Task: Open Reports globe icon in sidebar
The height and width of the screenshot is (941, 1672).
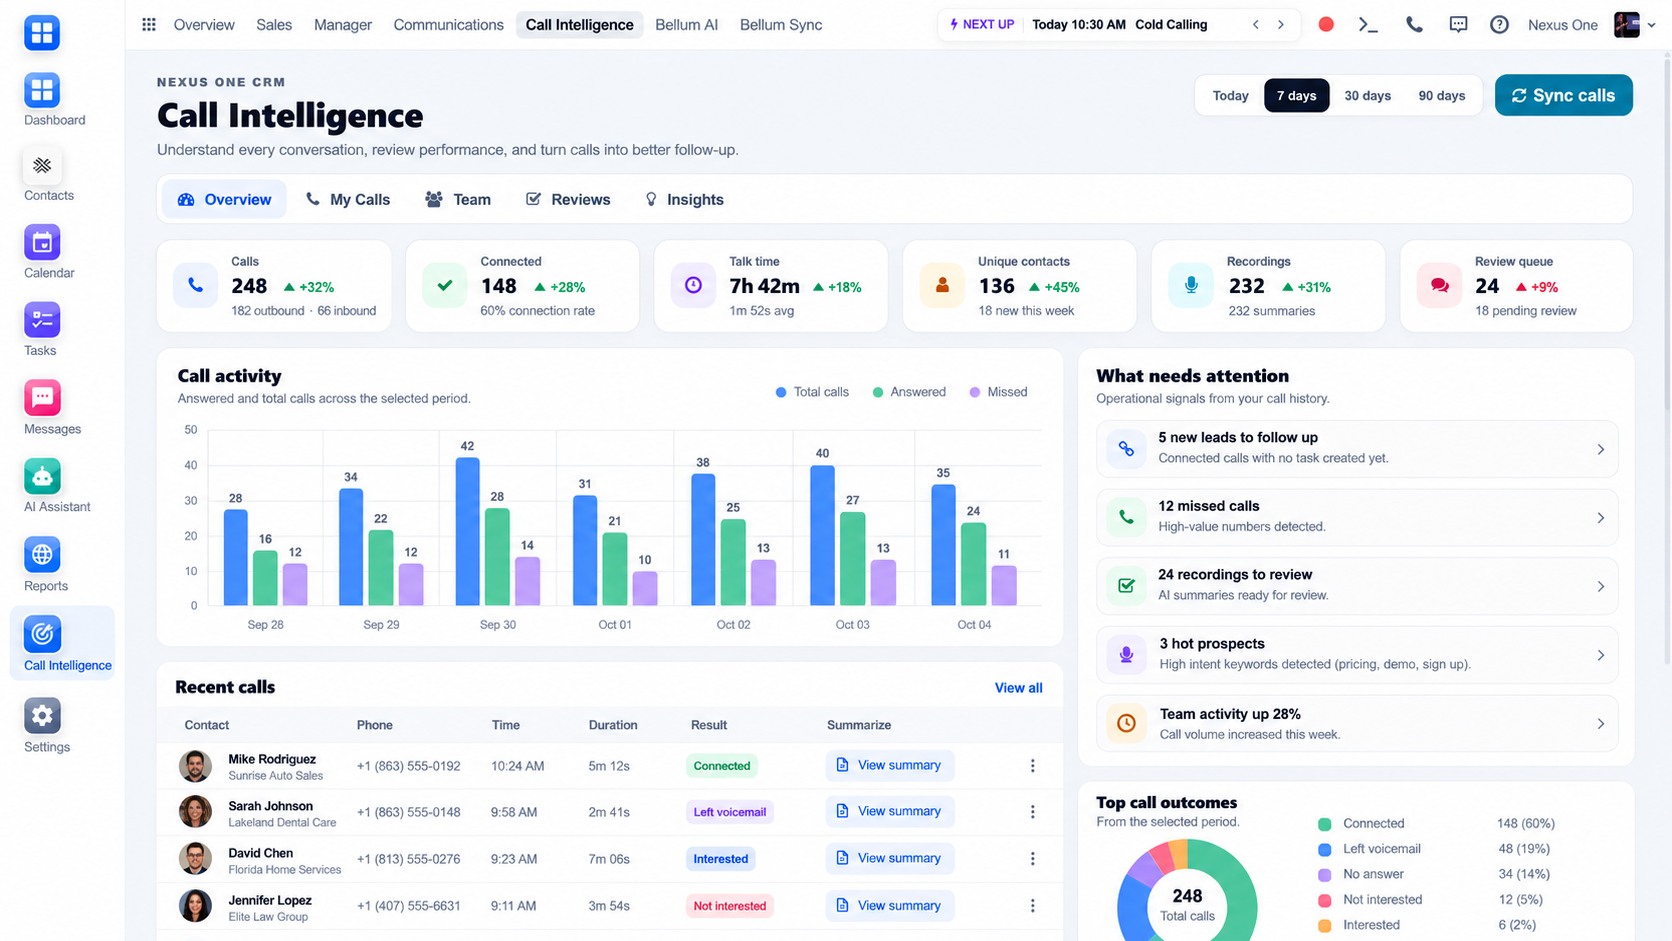Action: coord(42,555)
